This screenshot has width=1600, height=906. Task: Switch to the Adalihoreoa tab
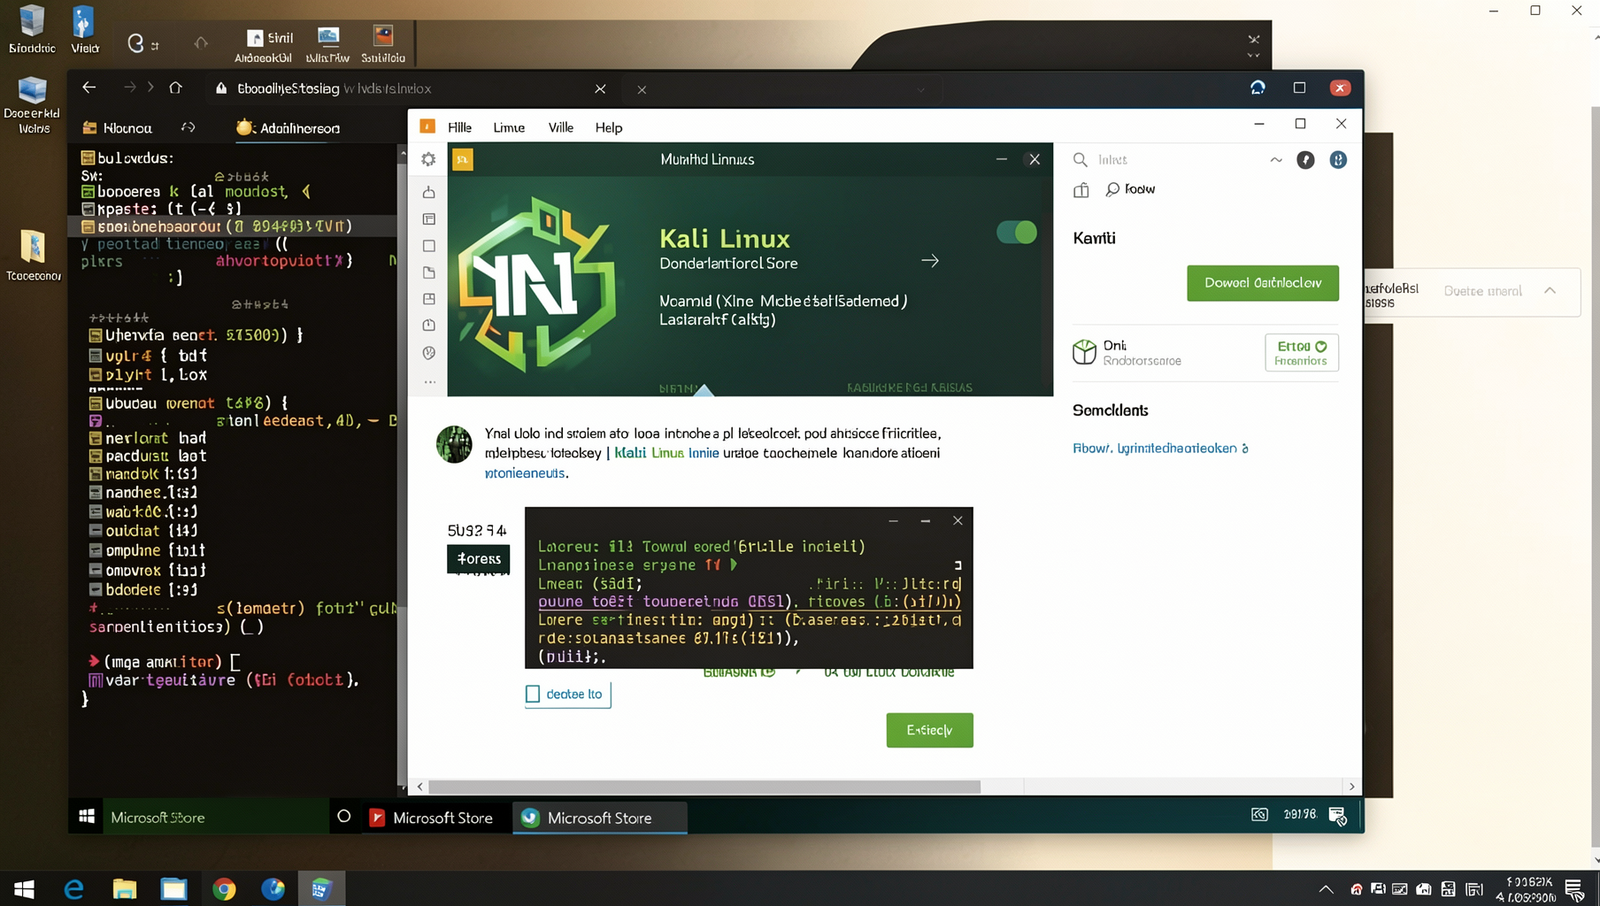pyautogui.click(x=288, y=128)
